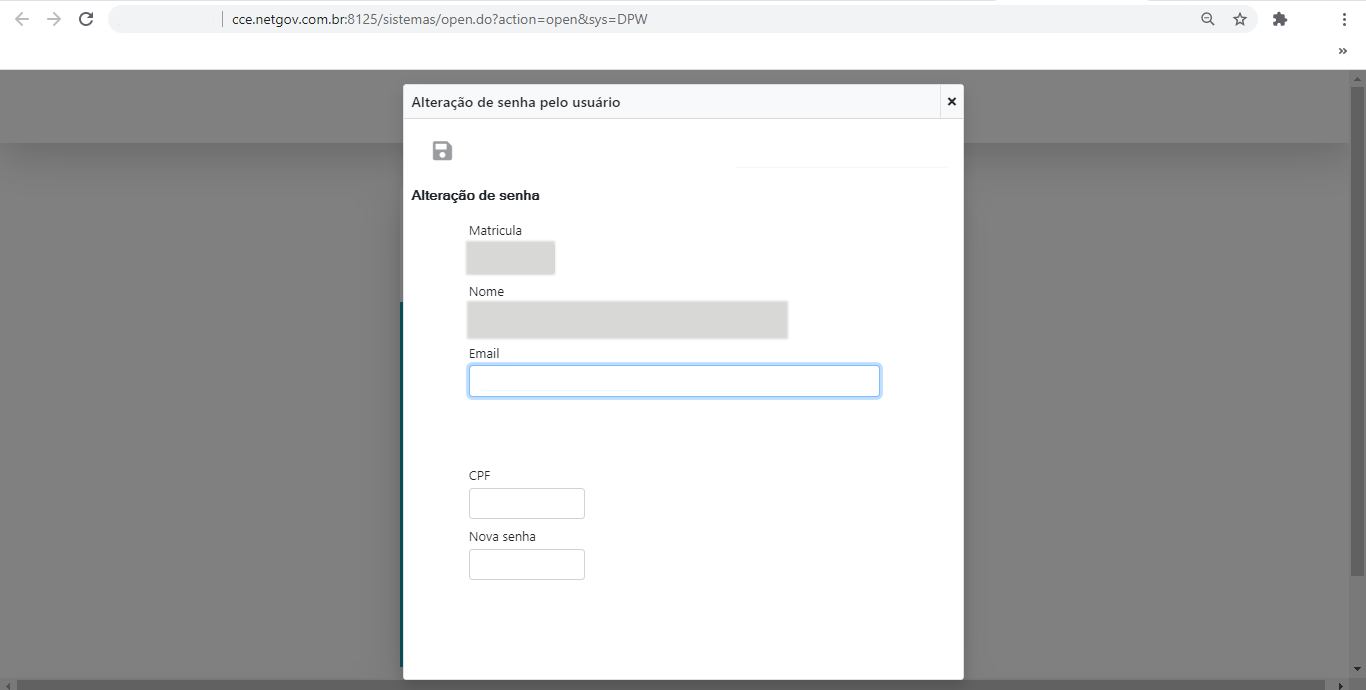Expand the bookmarks overflow chevron

click(1343, 51)
